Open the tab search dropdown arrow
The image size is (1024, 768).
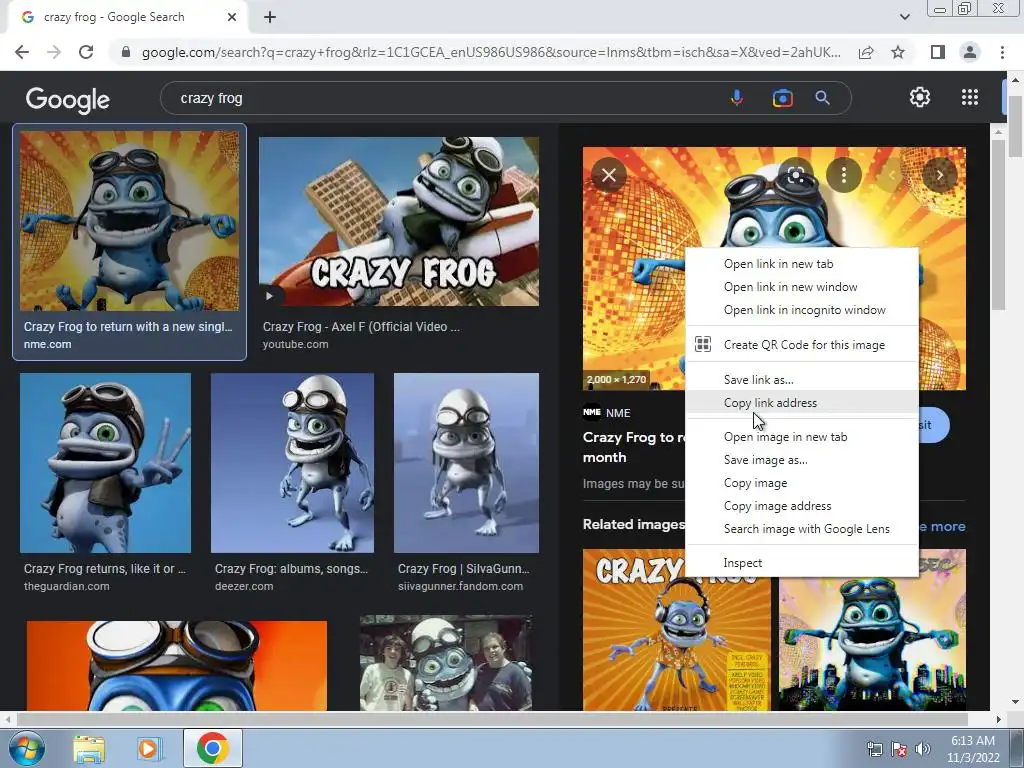pyautogui.click(x=904, y=17)
